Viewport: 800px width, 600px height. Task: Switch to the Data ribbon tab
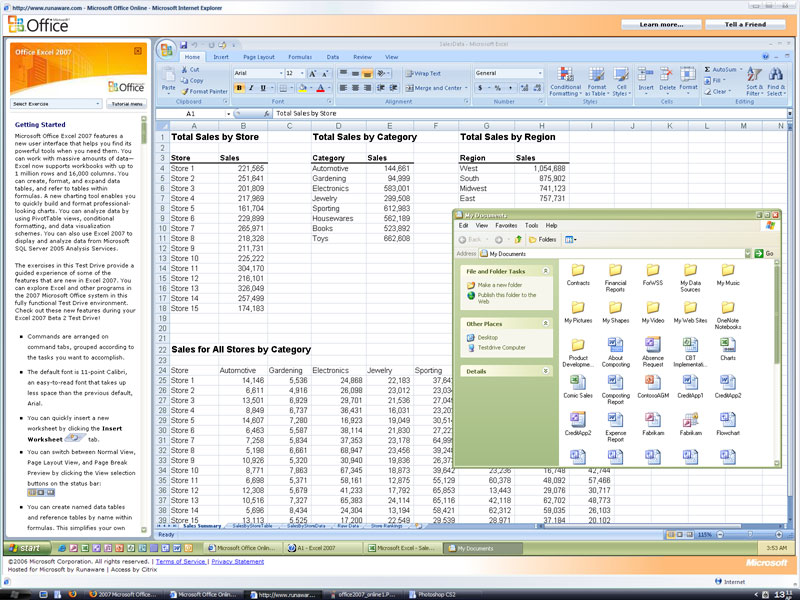click(x=333, y=57)
